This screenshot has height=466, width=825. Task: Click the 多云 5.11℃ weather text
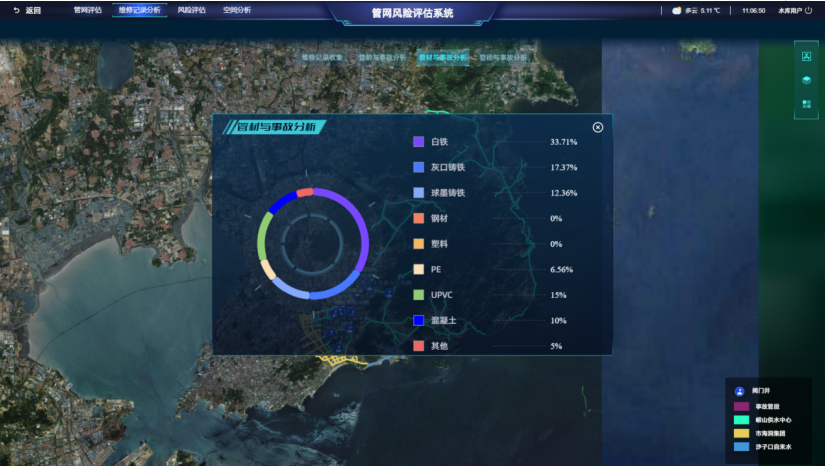(x=702, y=11)
